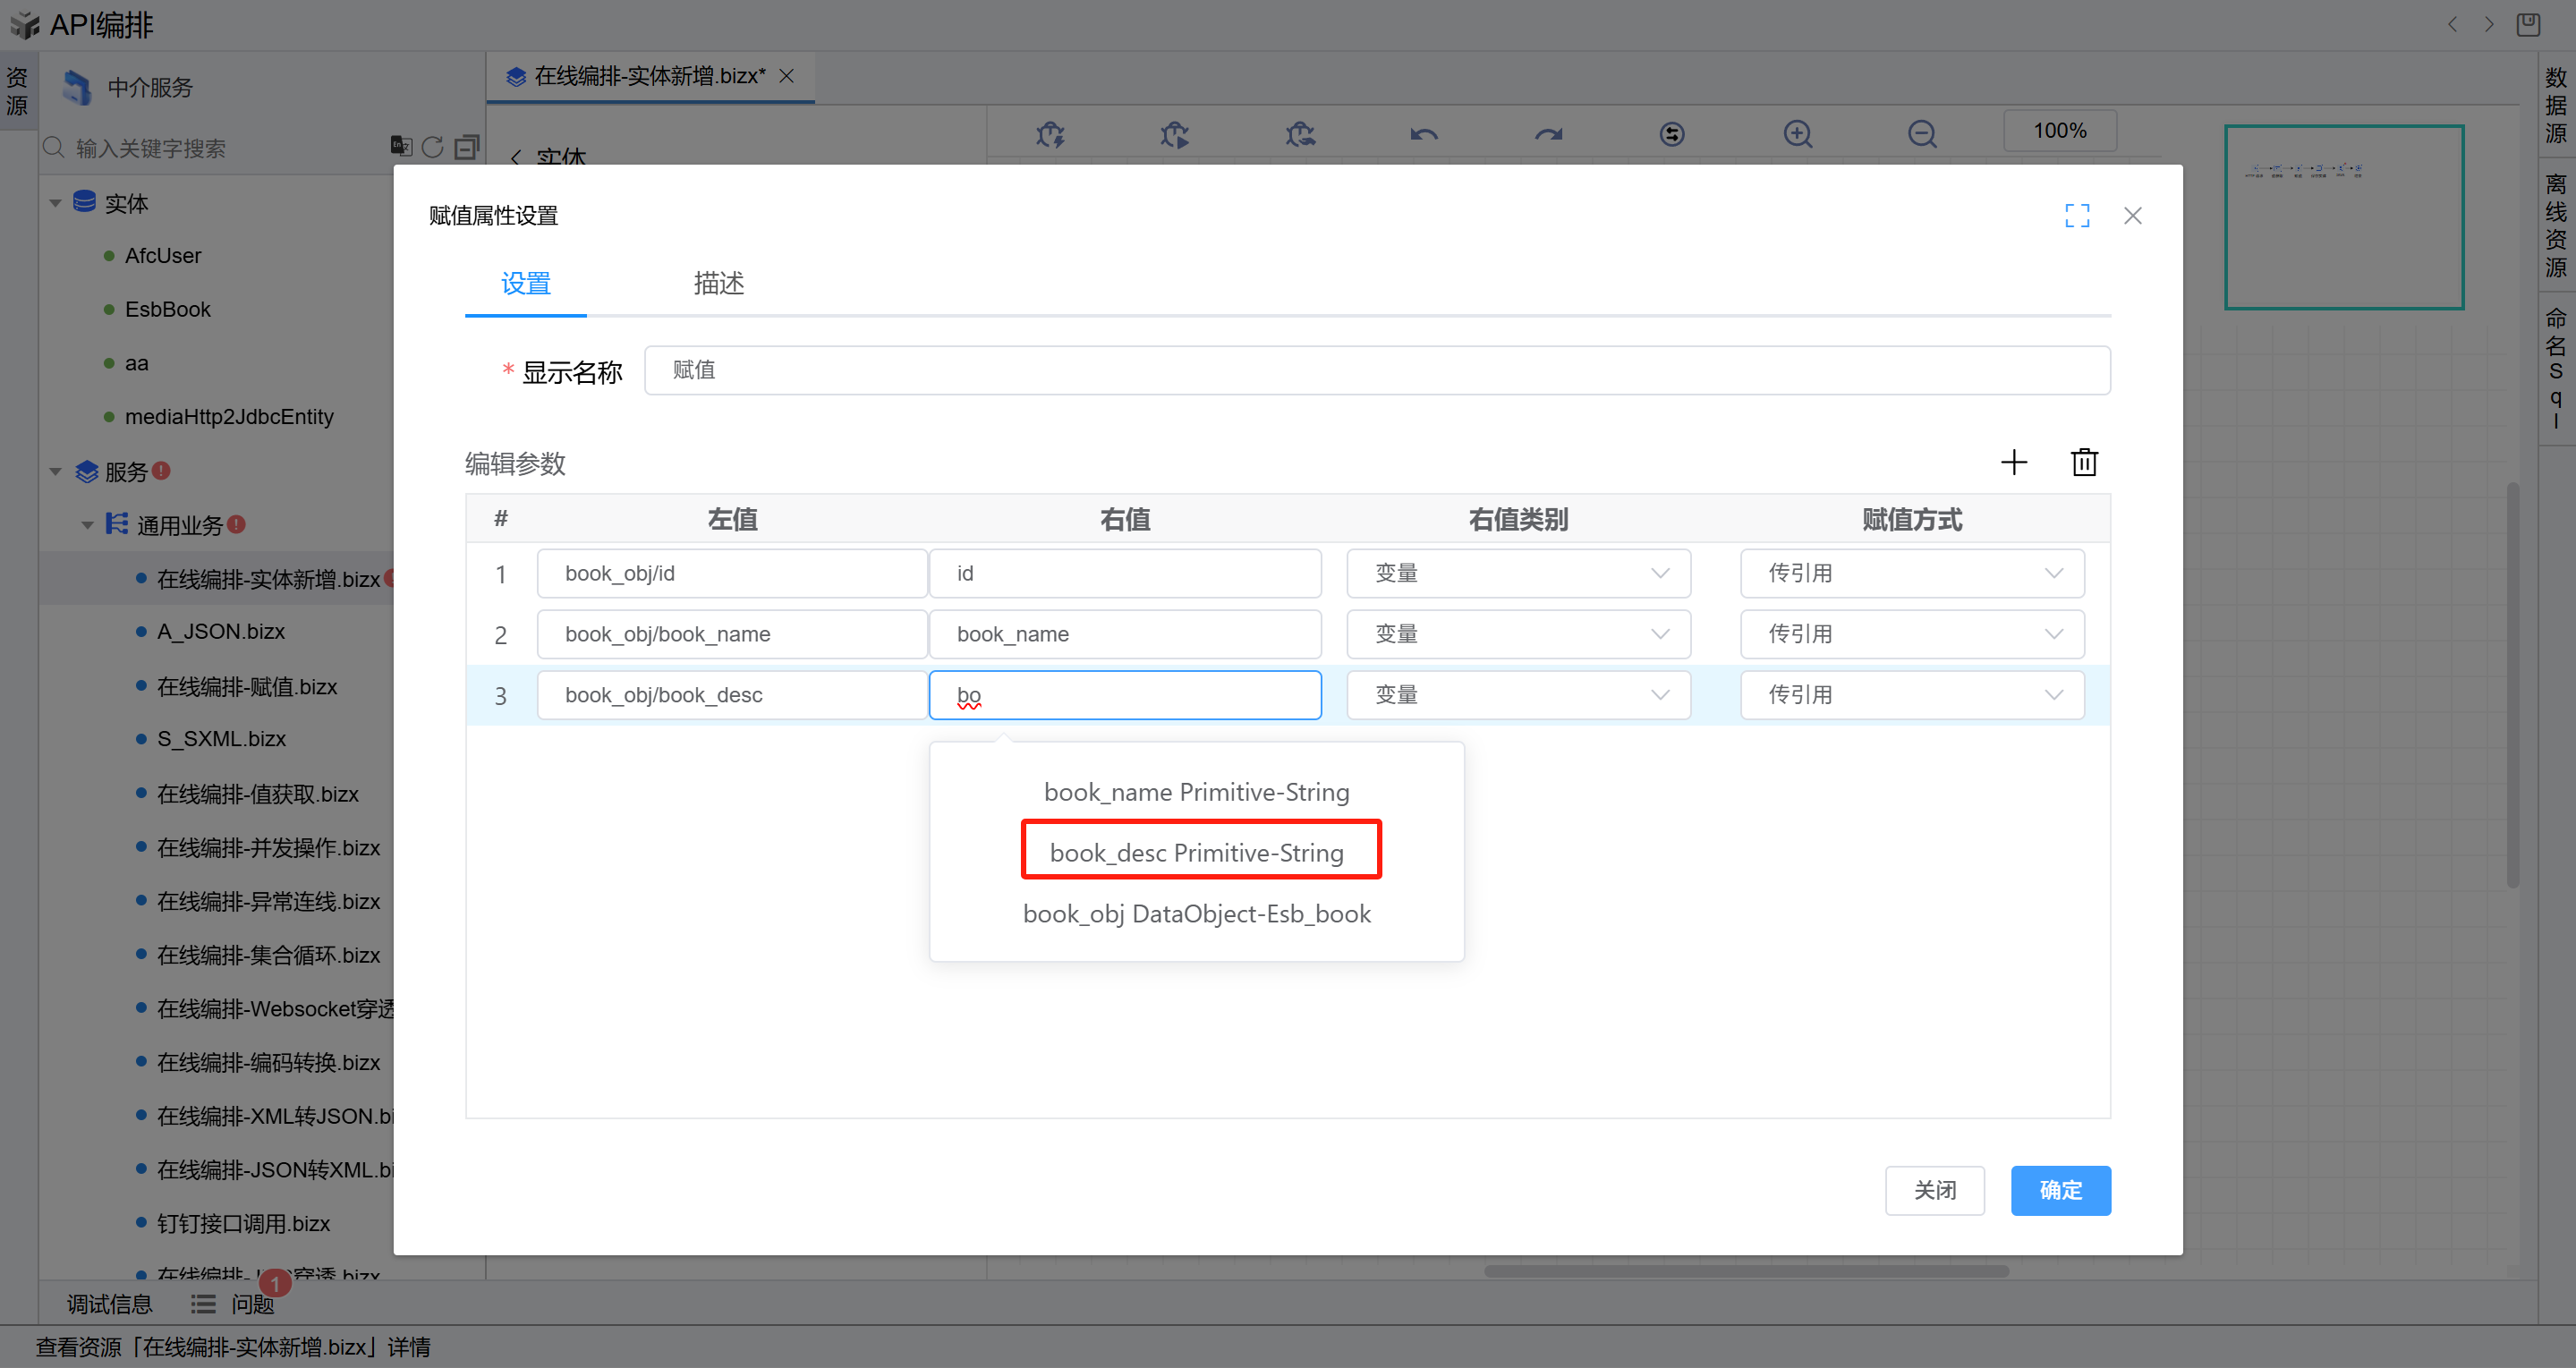Click the plus icon to add parameter row
This screenshot has height=1368, width=2576.
coord(2013,462)
